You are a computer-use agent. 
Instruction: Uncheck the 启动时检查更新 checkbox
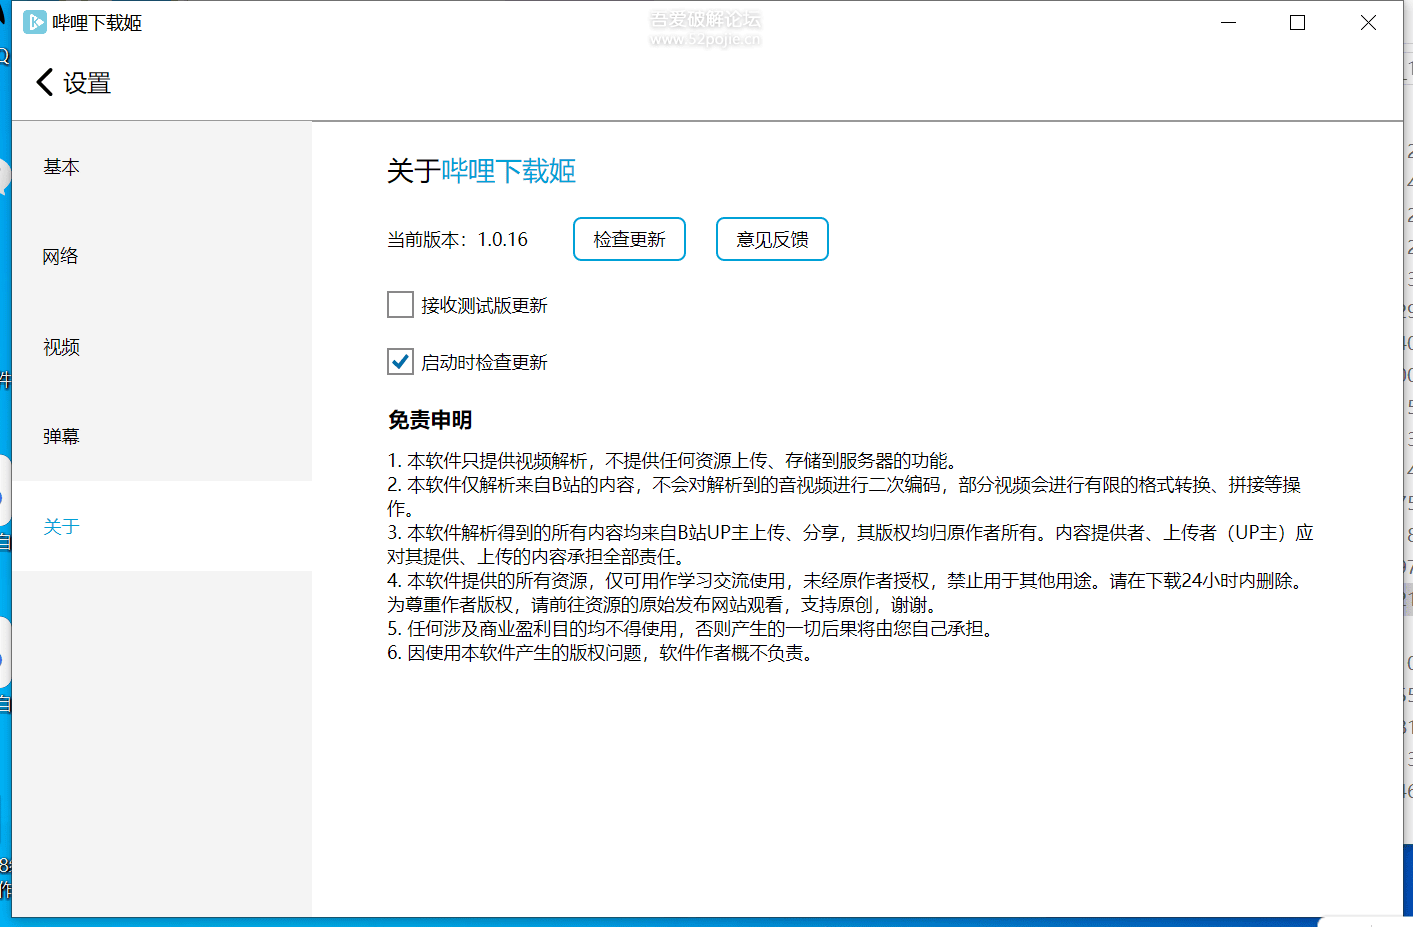pyautogui.click(x=400, y=361)
